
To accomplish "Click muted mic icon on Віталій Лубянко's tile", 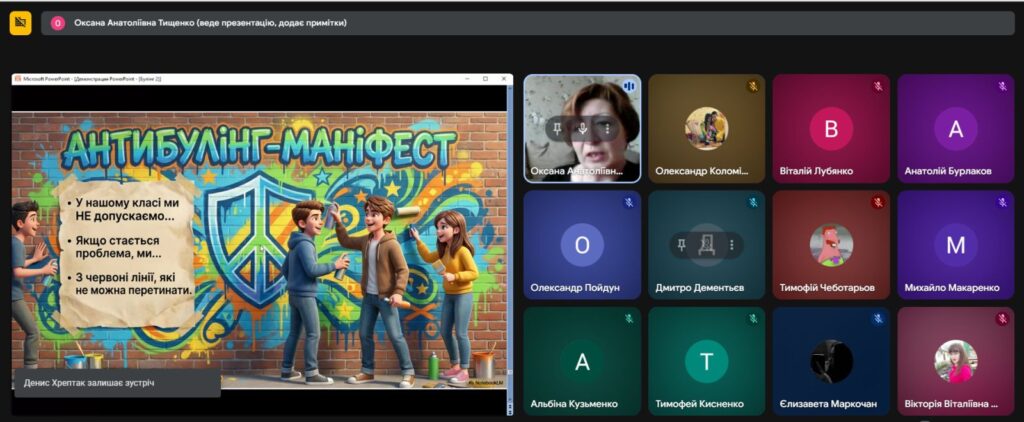I will pyautogui.click(x=877, y=87).
